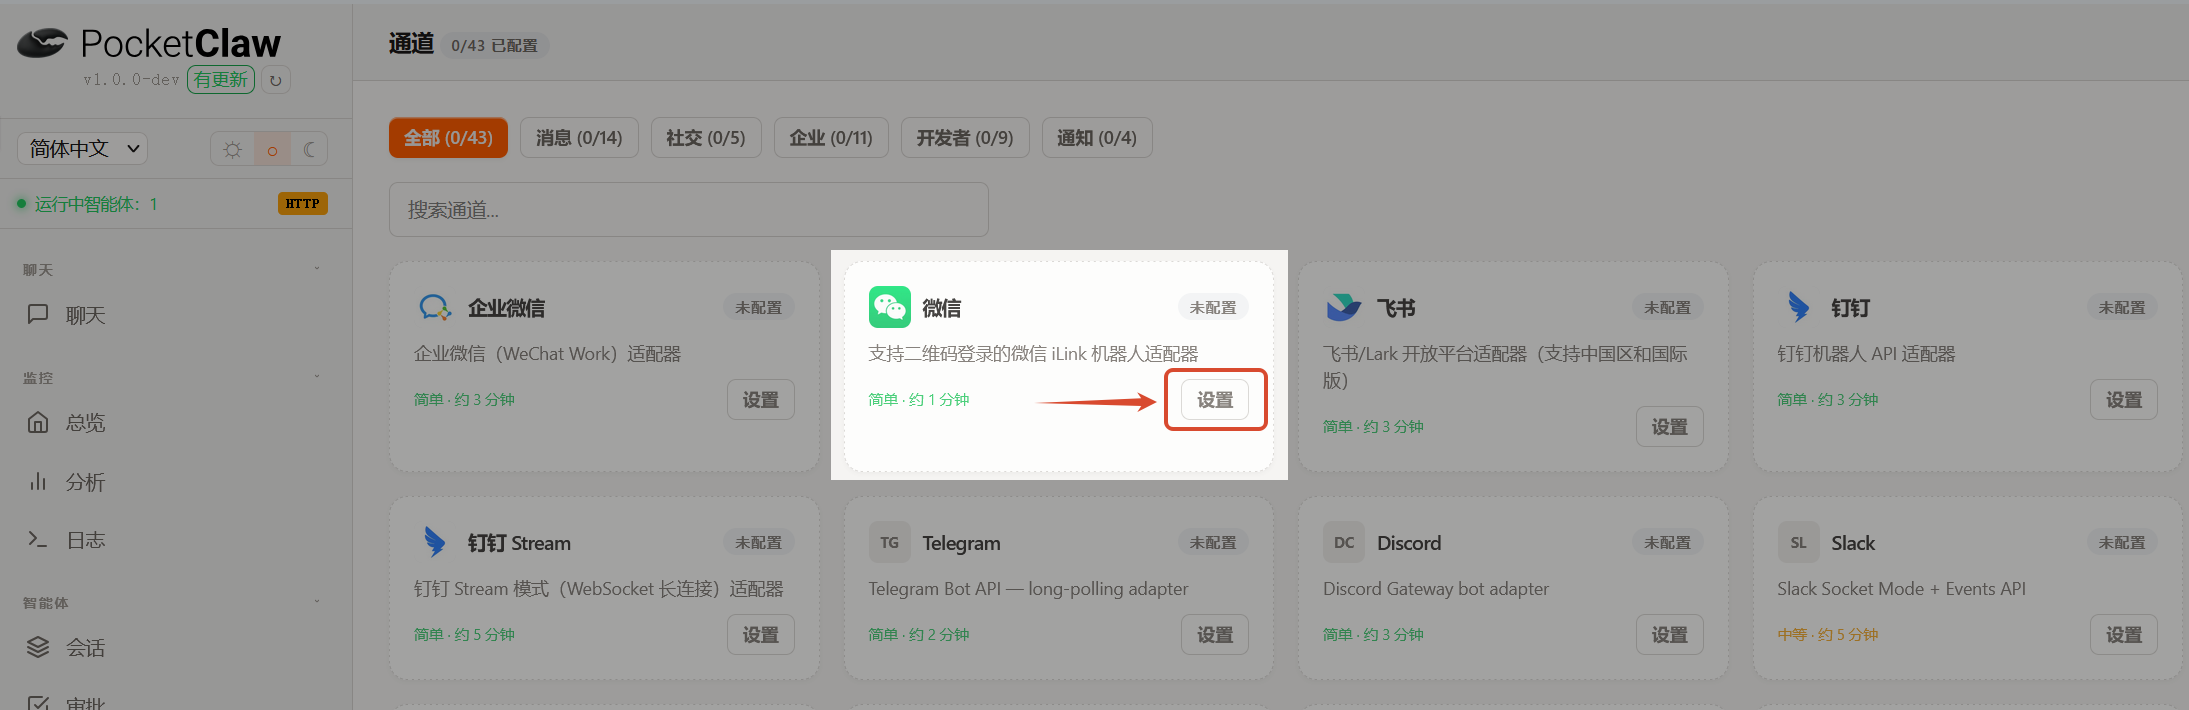Click the 企业微信 channel icon
Image resolution: width=2189 pixels, height=710 pixels.
coord(435,307)
